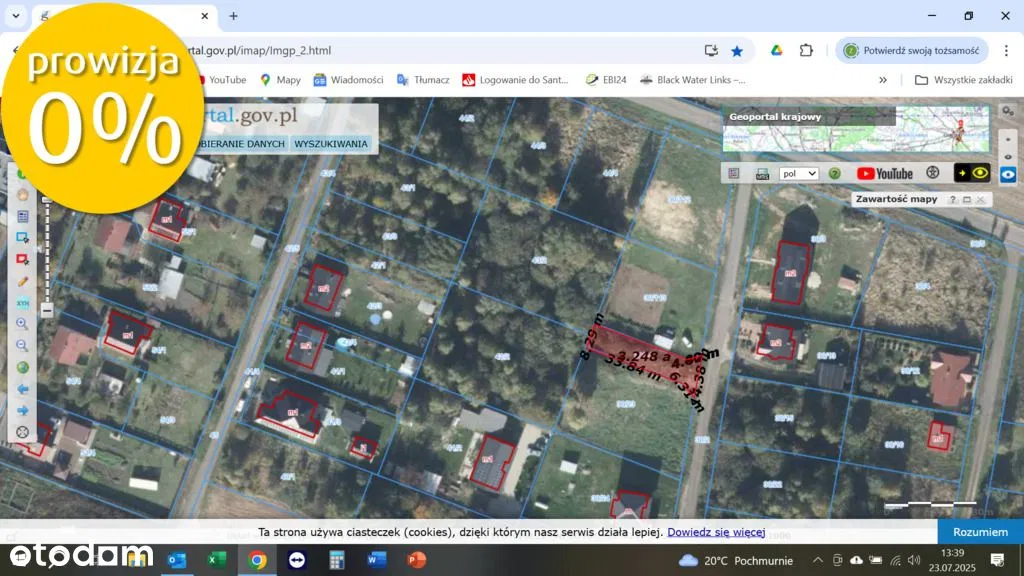Select the pencil drawing tool
1024x576 pixels.
[x=22, y=281]
